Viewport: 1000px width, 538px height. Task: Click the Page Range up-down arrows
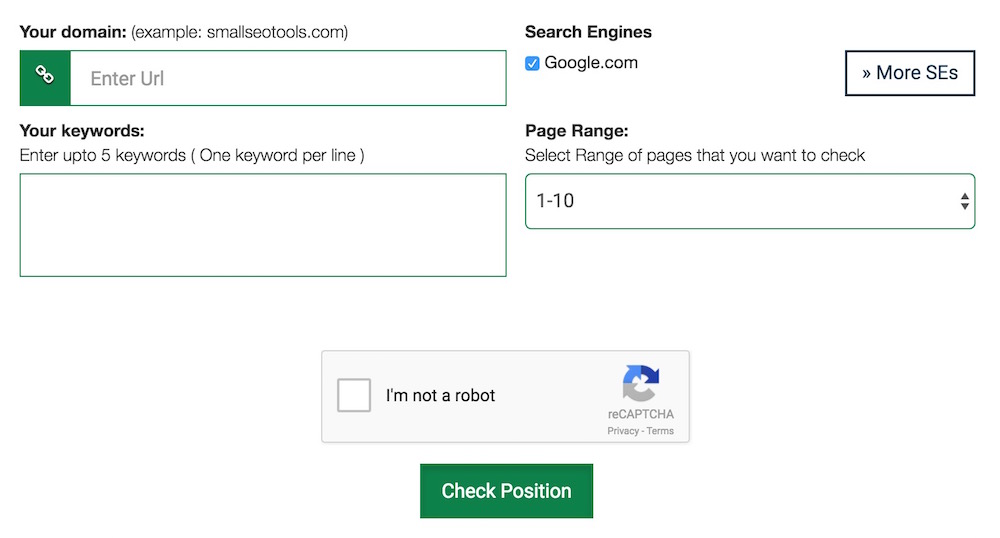[964, 201]
